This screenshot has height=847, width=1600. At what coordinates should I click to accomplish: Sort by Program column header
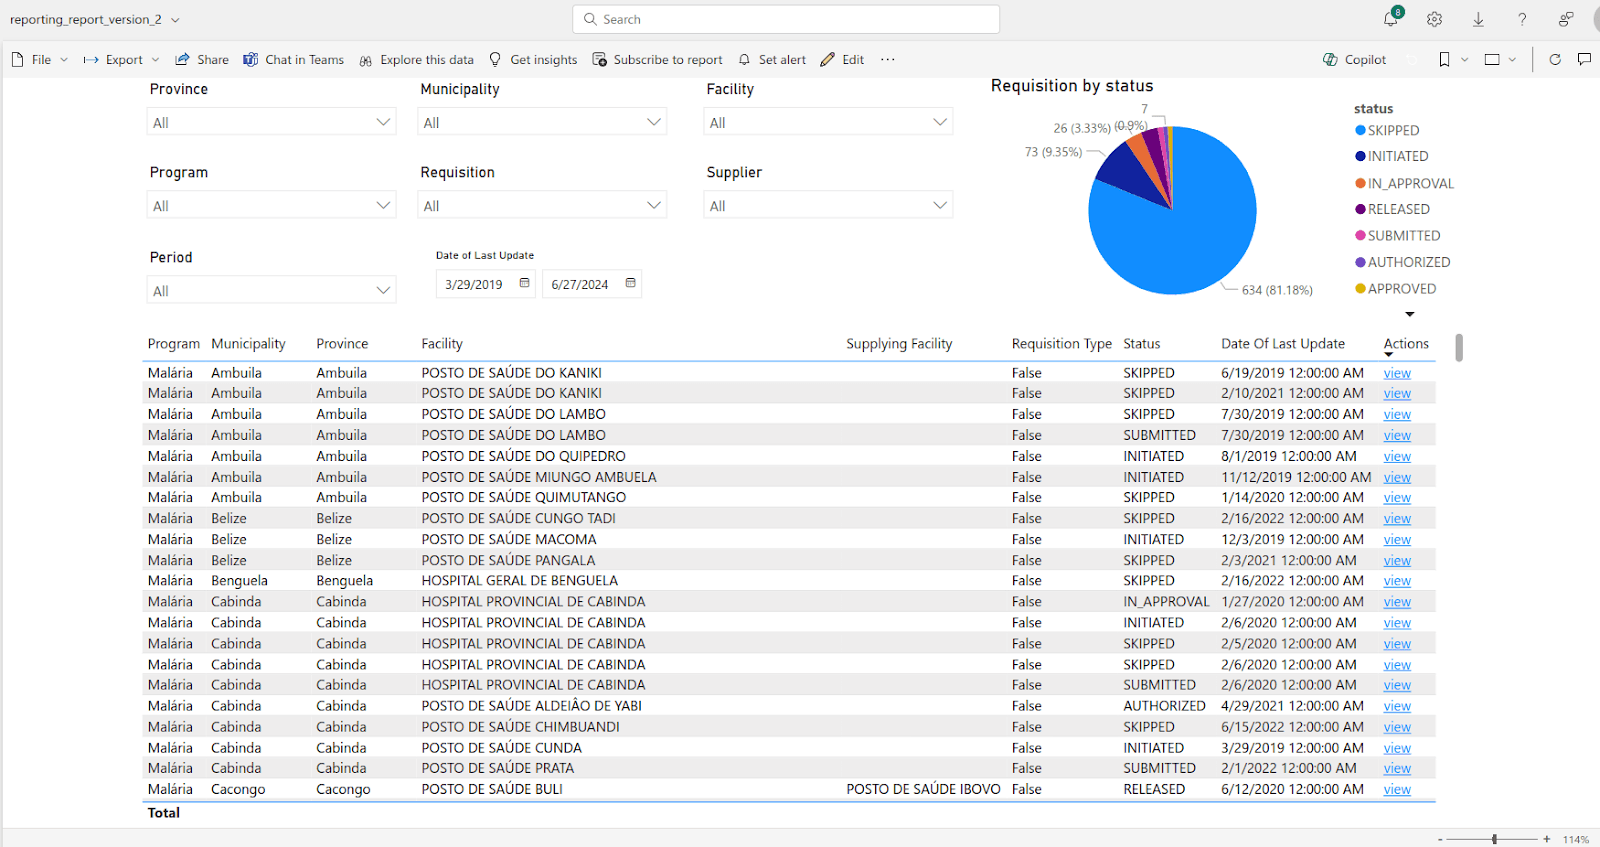174,343
